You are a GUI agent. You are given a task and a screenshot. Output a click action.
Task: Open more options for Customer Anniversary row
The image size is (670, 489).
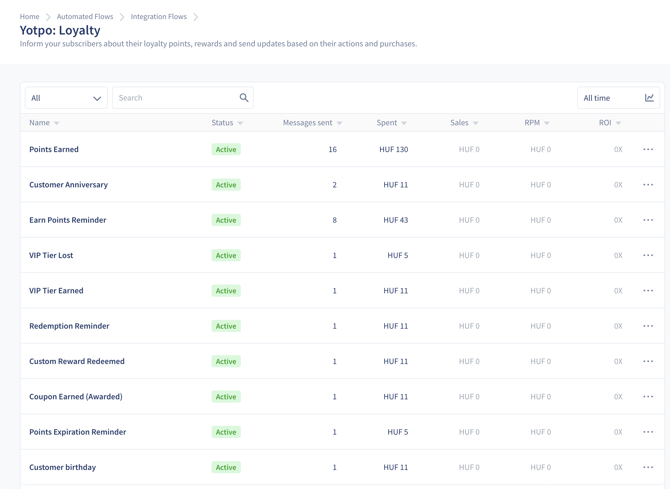[x=648, y=185]
